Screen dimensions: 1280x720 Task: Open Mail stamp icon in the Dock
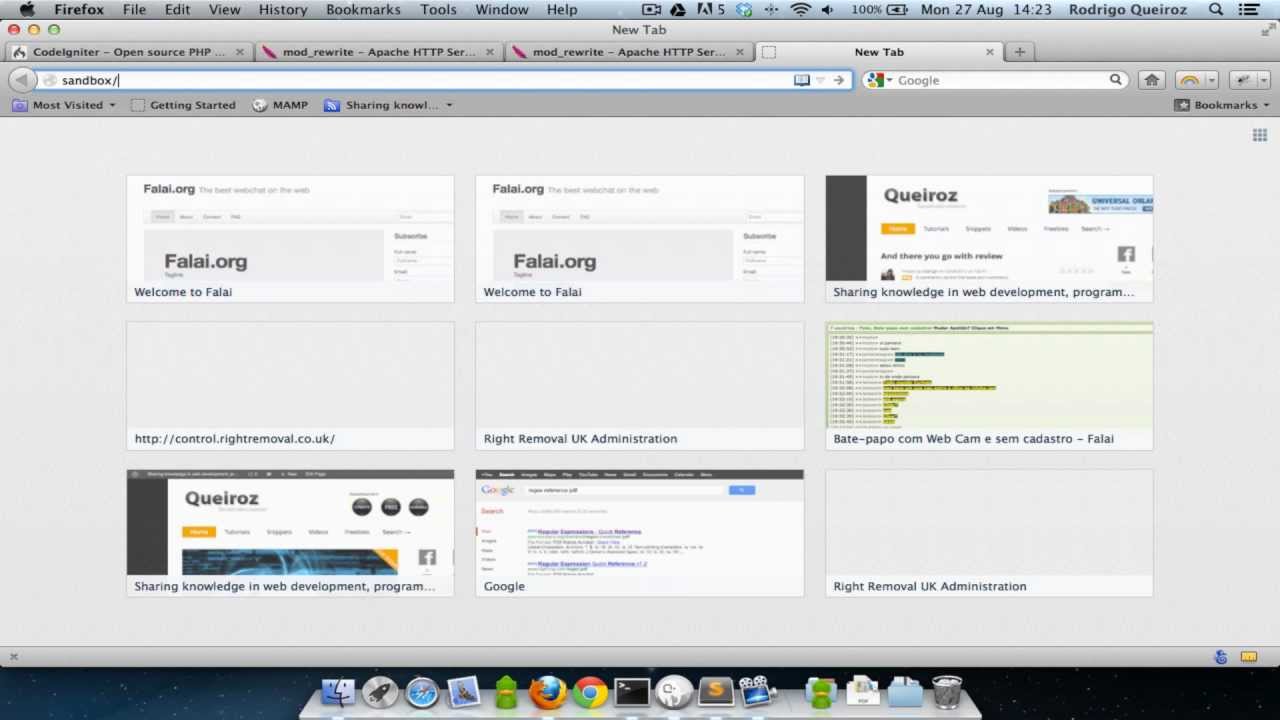click(464, 692)
